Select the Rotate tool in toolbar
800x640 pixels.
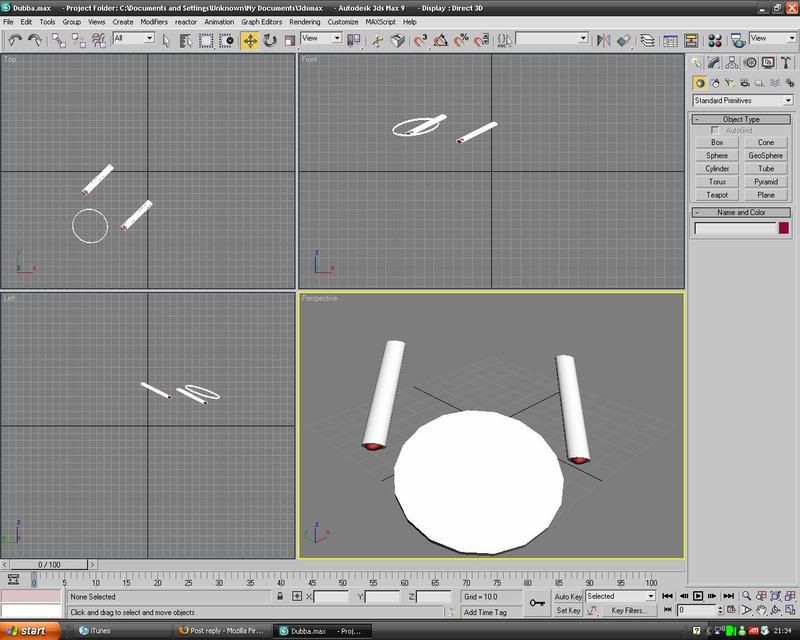(270, 40)
